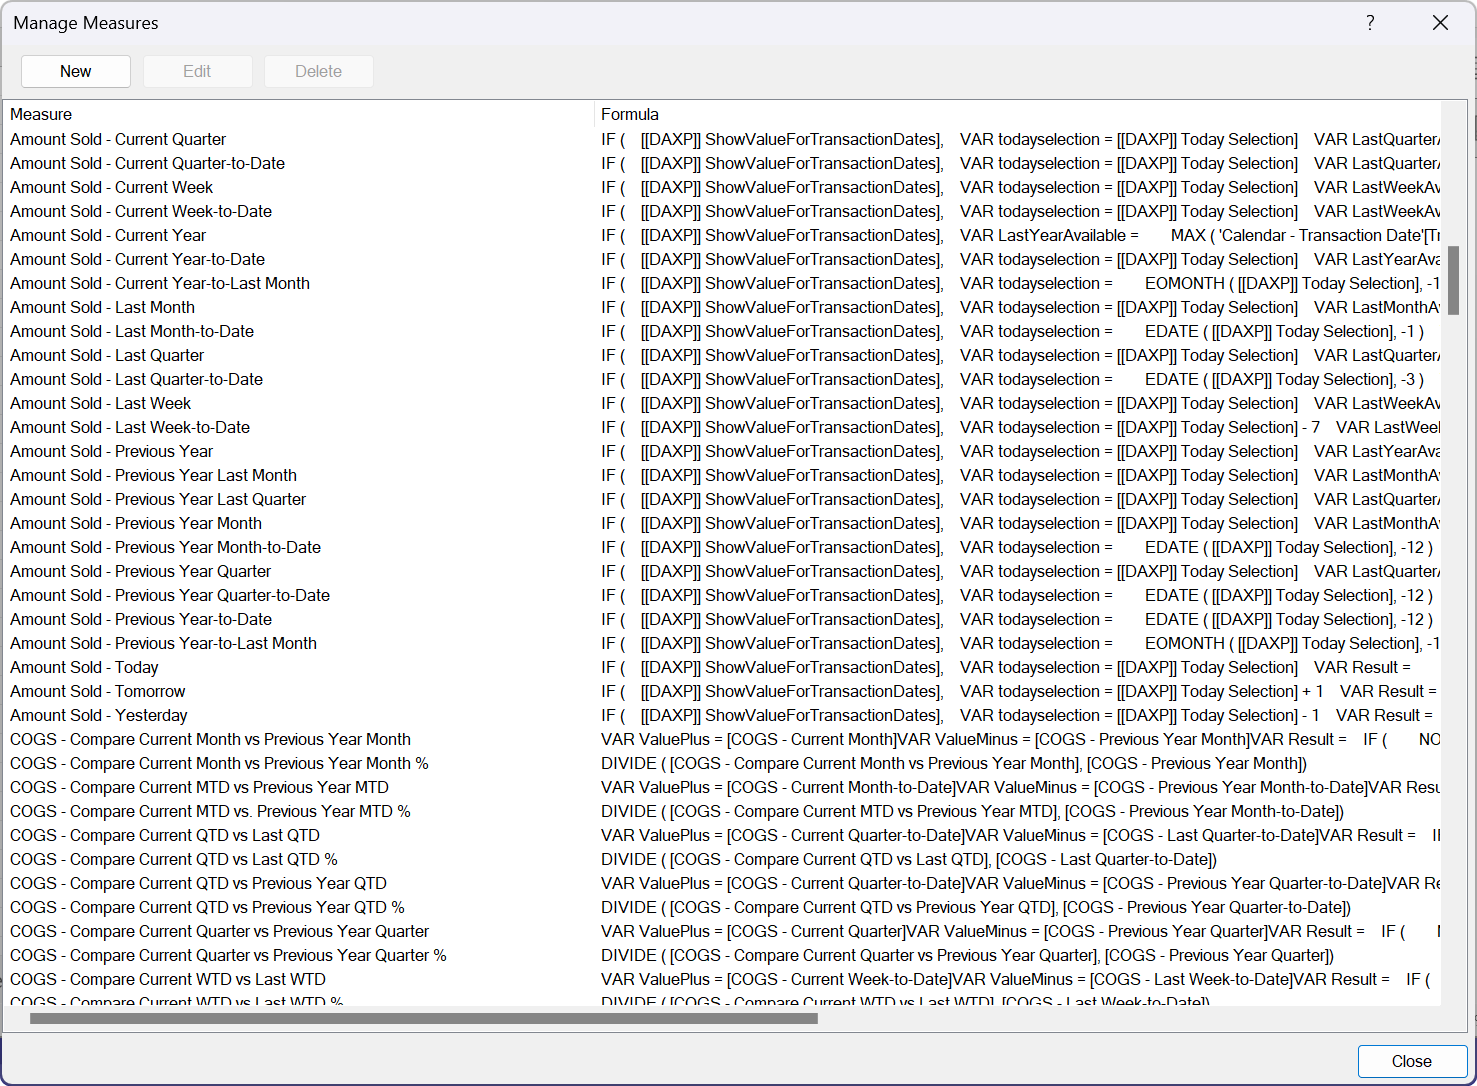The width and height of the screenshot is (1477, 1086).
Task: Select COGS - Compare Current QTD vs Last QTD %
Action: click(x=174, y=859)
